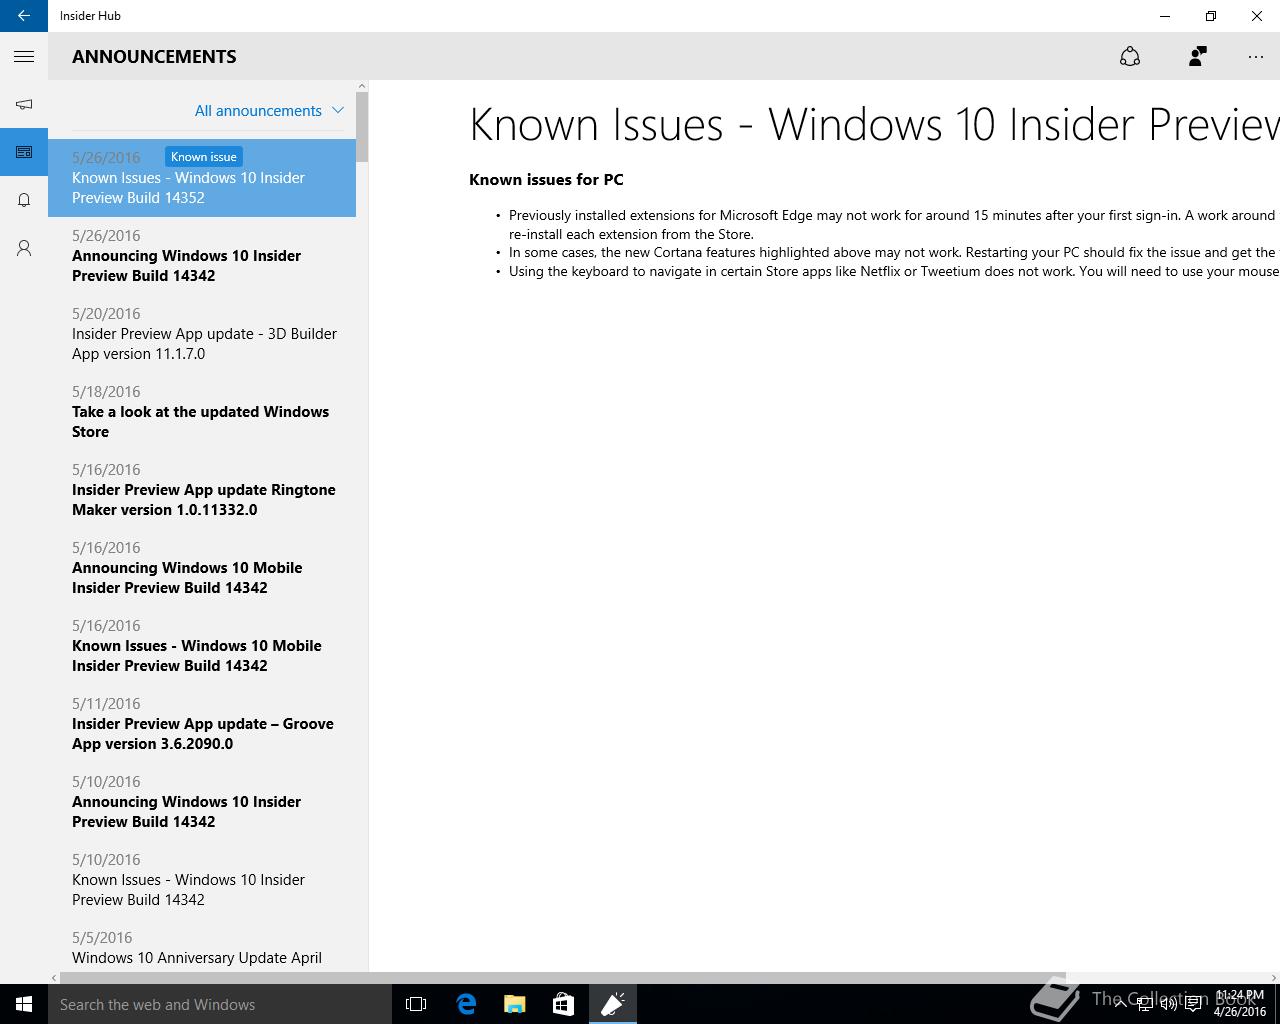Image resolution: width=1280 pixels, height=1024 pixels.
Task: Open Announcing Windows 10 Insider Preview Build 14342 from 5/26
Action: coord(202,256)
